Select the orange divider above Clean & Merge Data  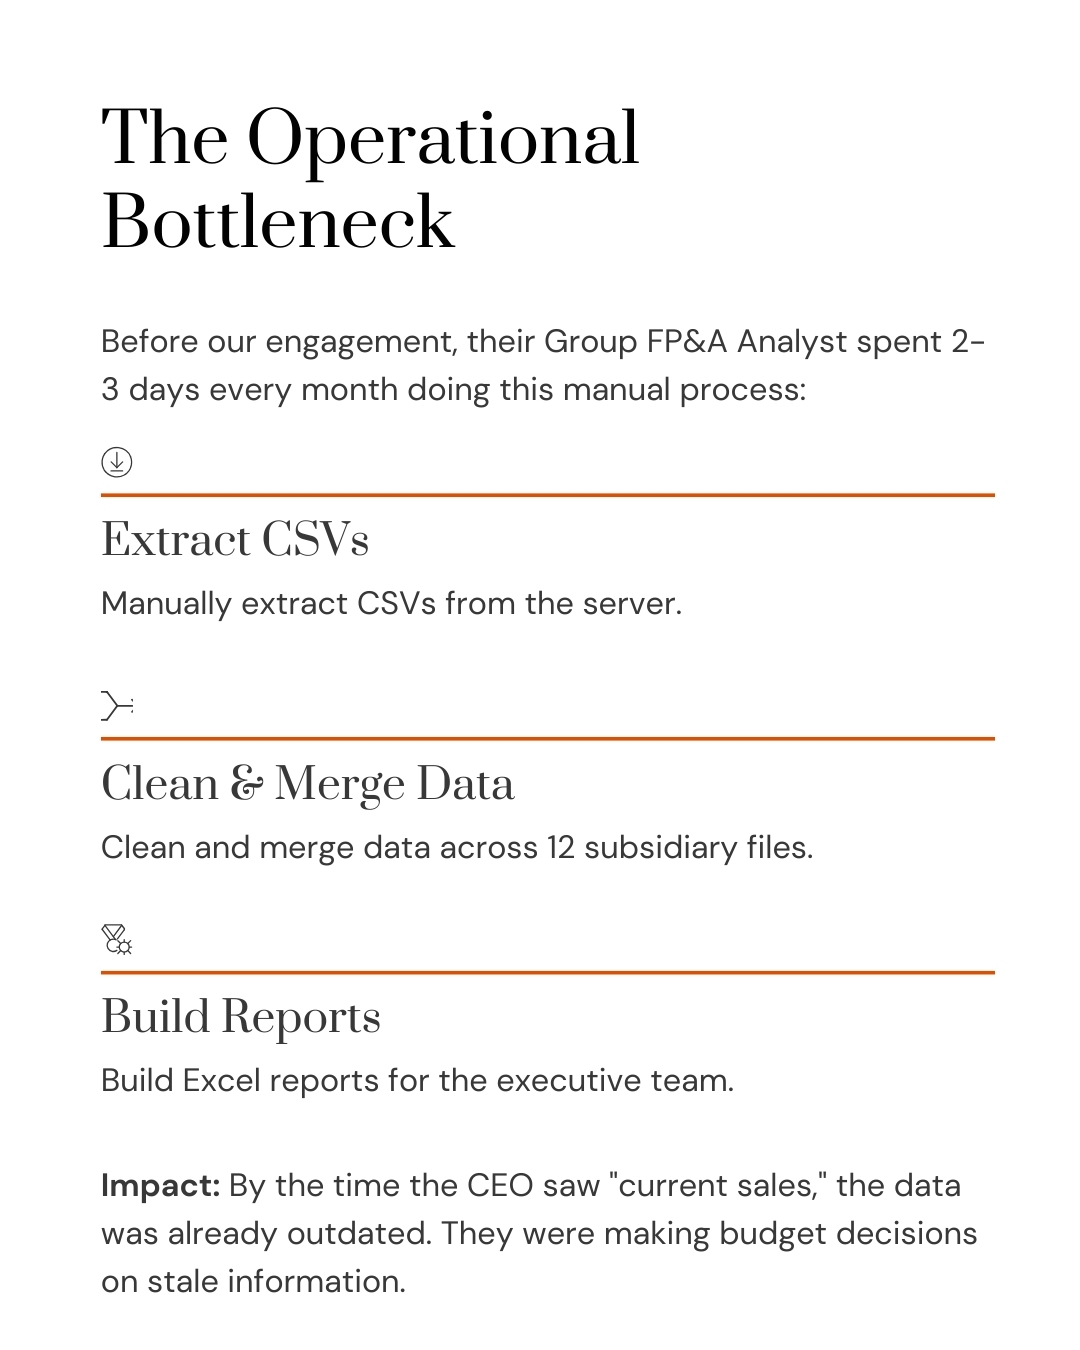tap(547, 739)
